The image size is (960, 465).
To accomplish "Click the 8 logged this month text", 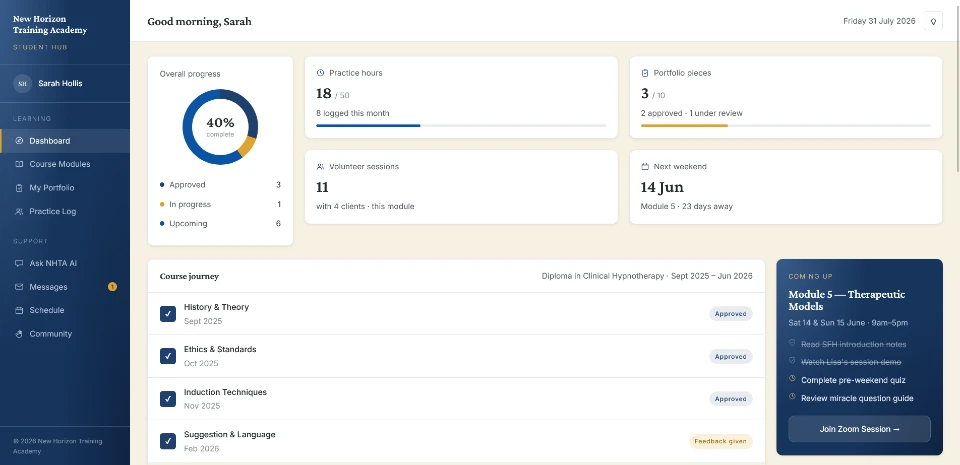I will click(353, 113).
